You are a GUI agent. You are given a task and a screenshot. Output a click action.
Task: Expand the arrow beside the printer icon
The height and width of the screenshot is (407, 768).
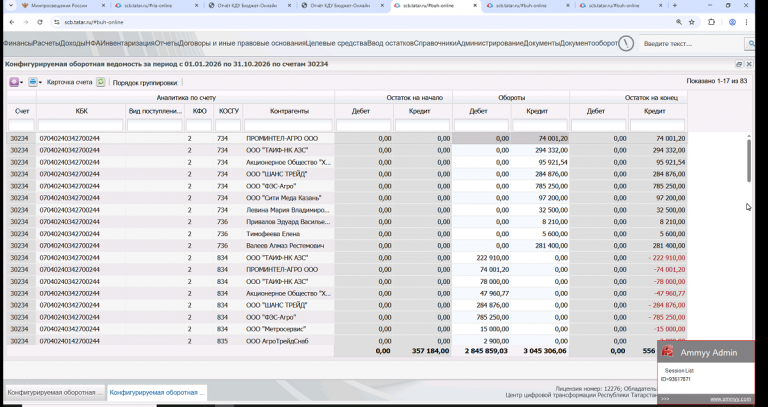(x=40, y=83)
